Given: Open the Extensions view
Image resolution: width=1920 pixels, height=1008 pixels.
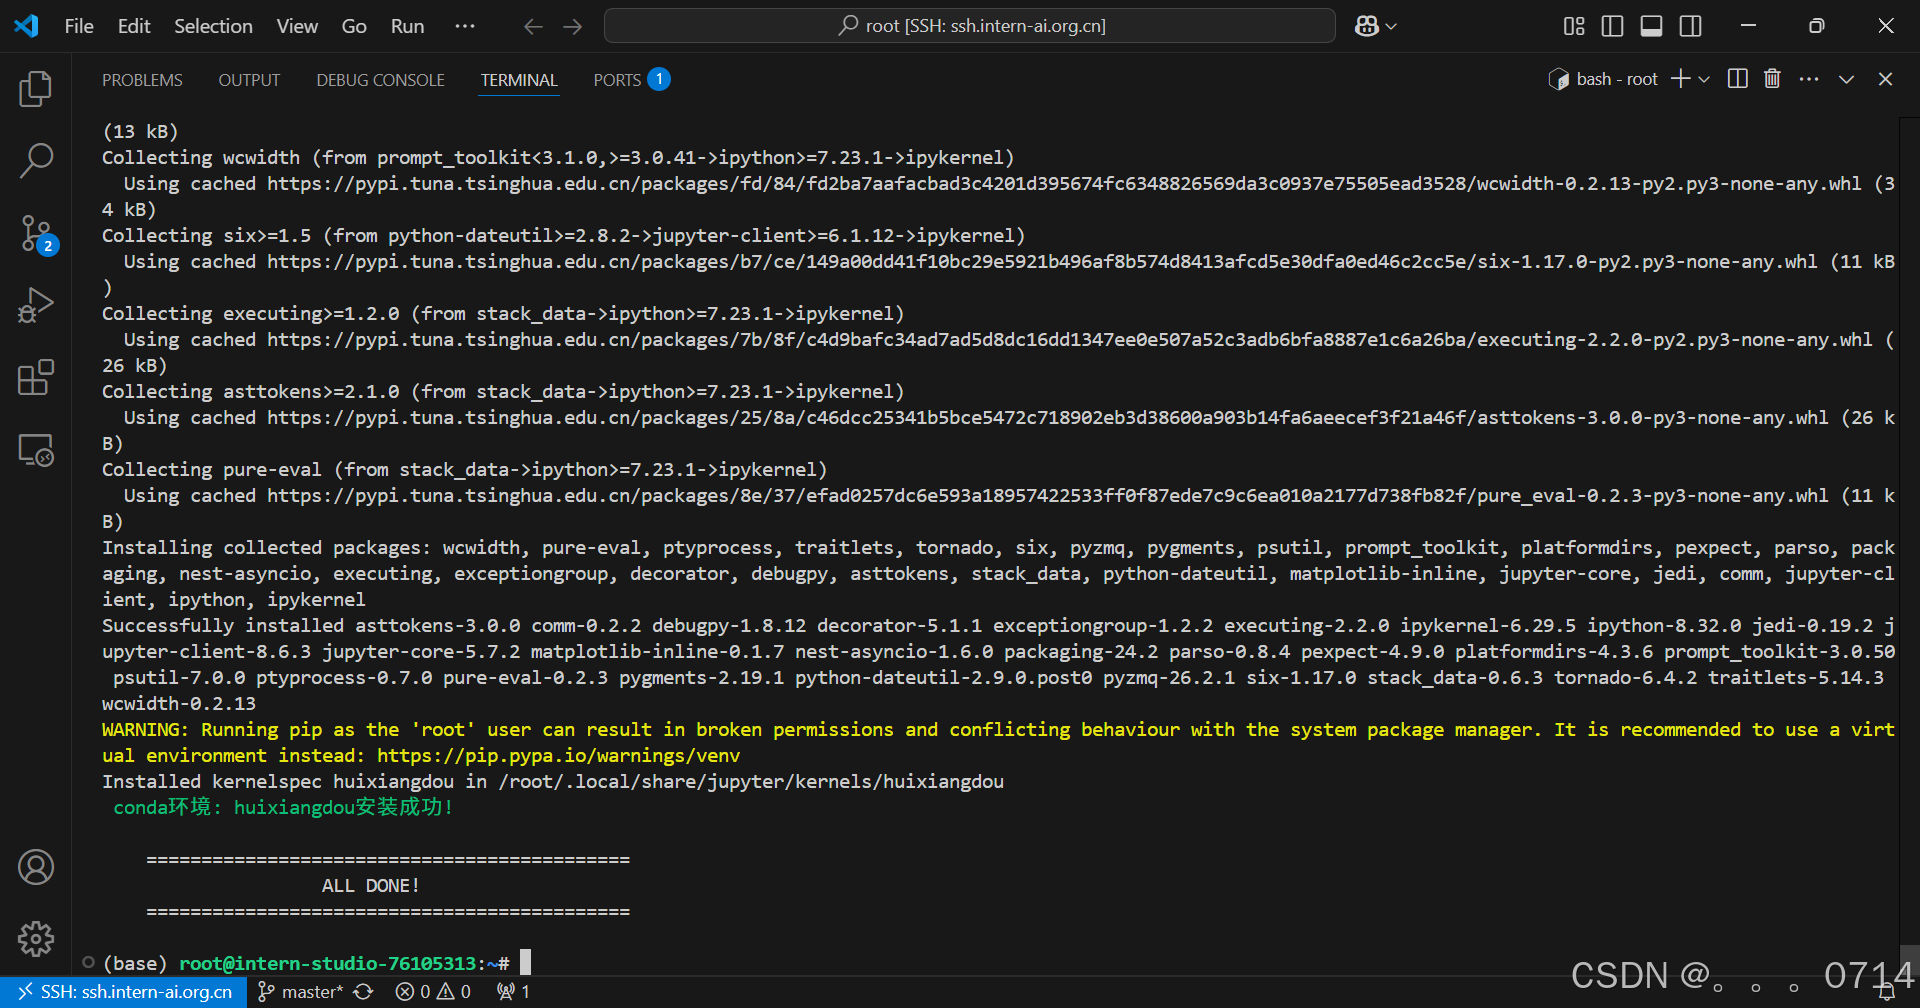Looking at the screenshot, I should tap(35, 377).
